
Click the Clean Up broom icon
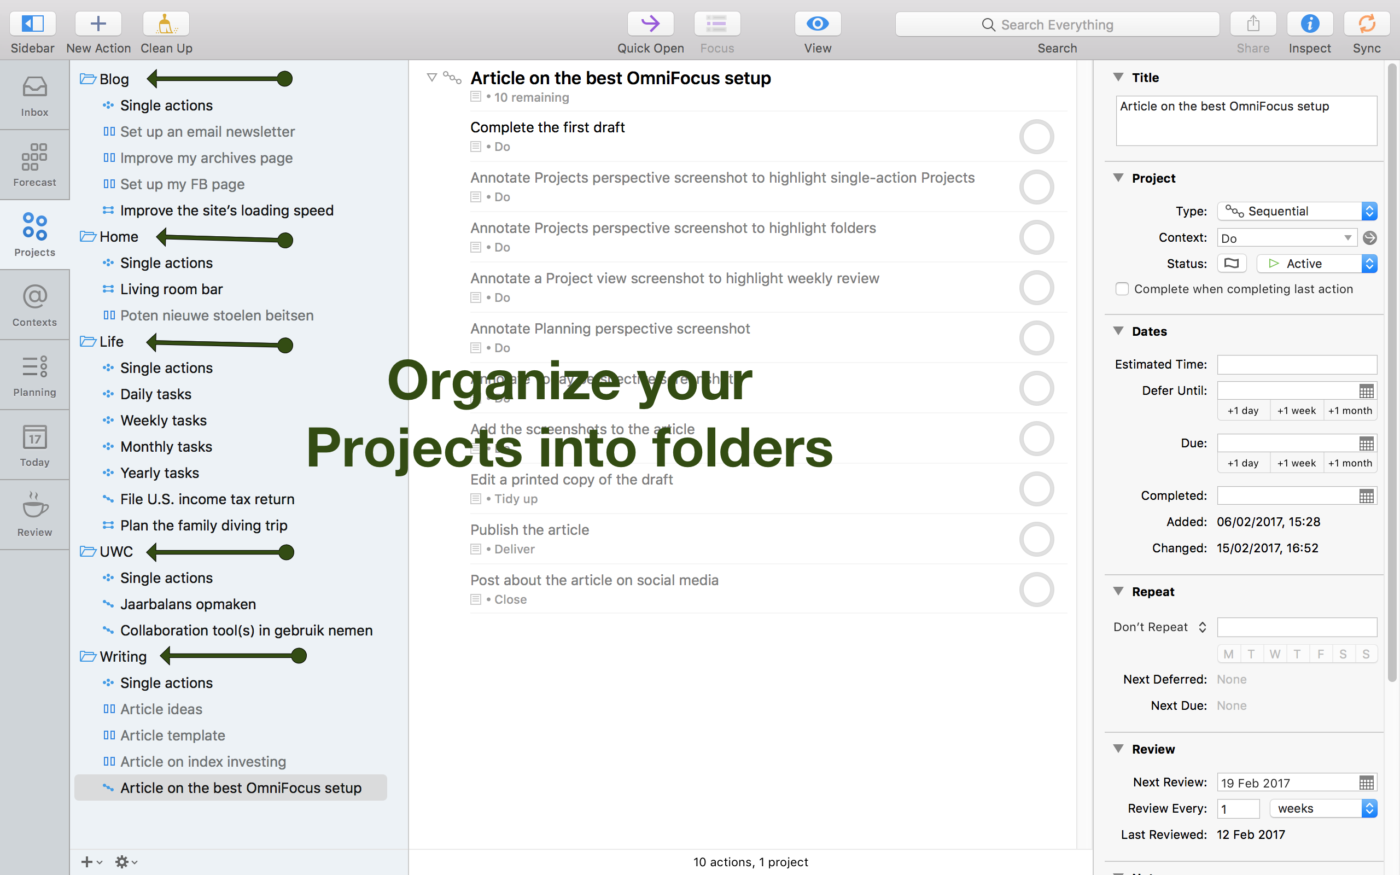click(166, 24)
